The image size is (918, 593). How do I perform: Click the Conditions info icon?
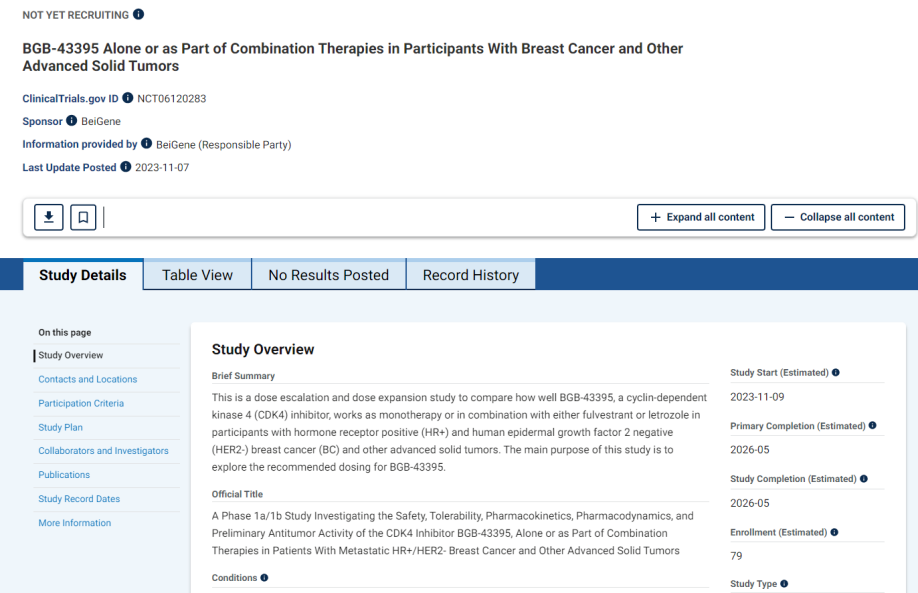[265, 578]
